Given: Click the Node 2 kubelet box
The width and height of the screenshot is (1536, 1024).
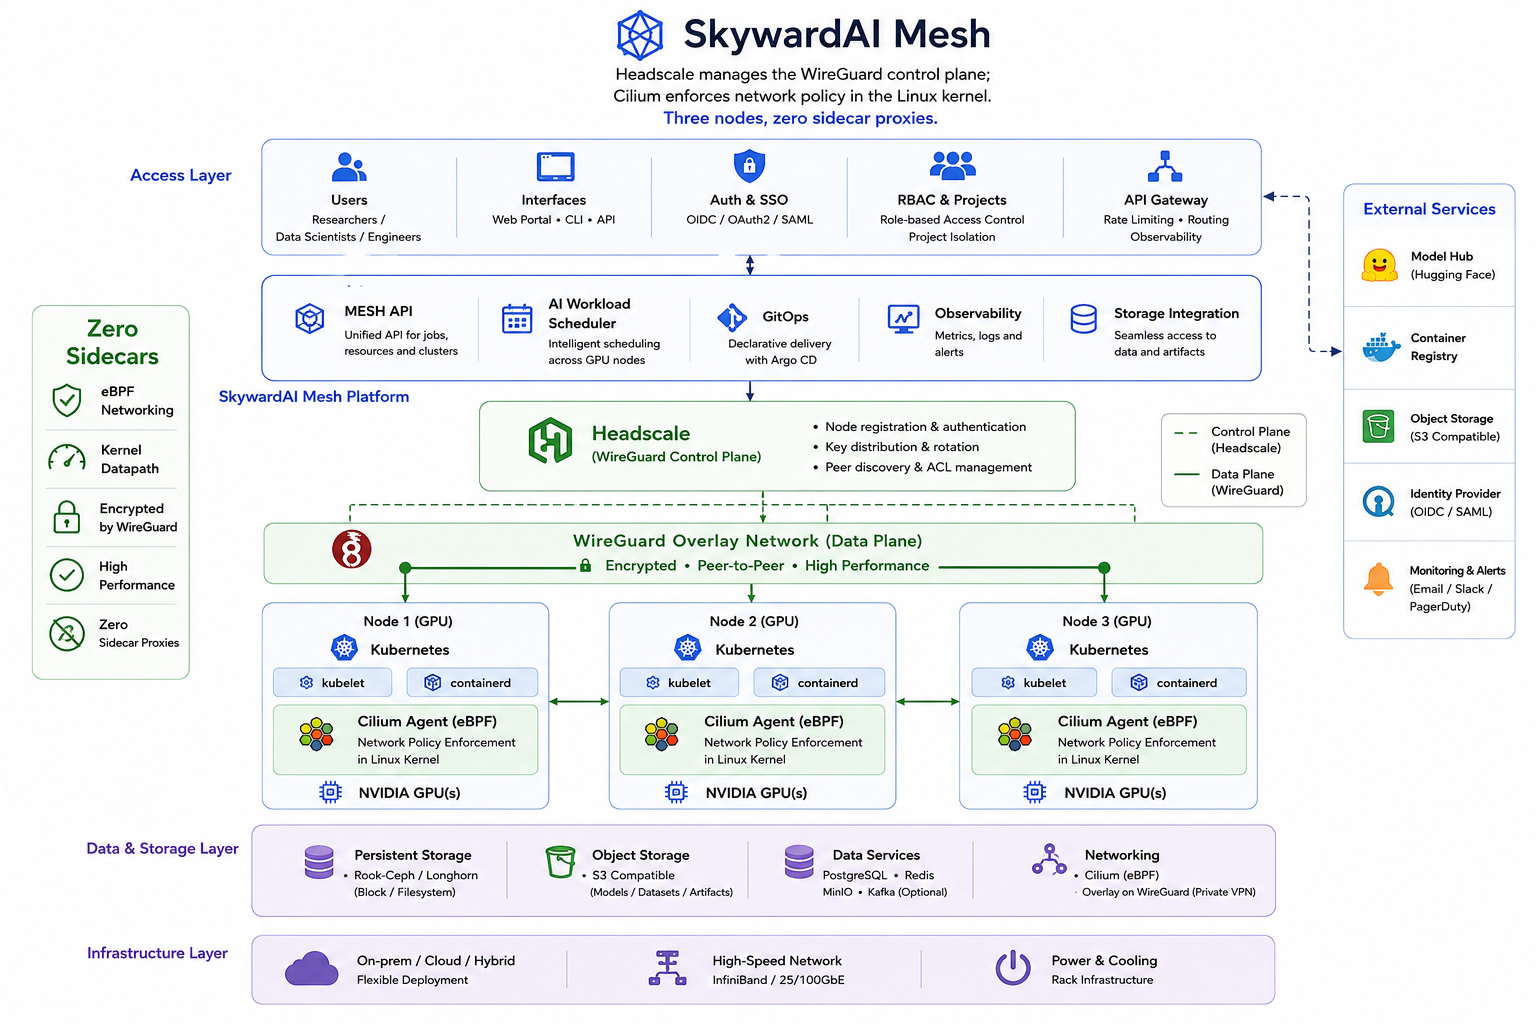Looking at the screenshot, I should click(679, 682).
